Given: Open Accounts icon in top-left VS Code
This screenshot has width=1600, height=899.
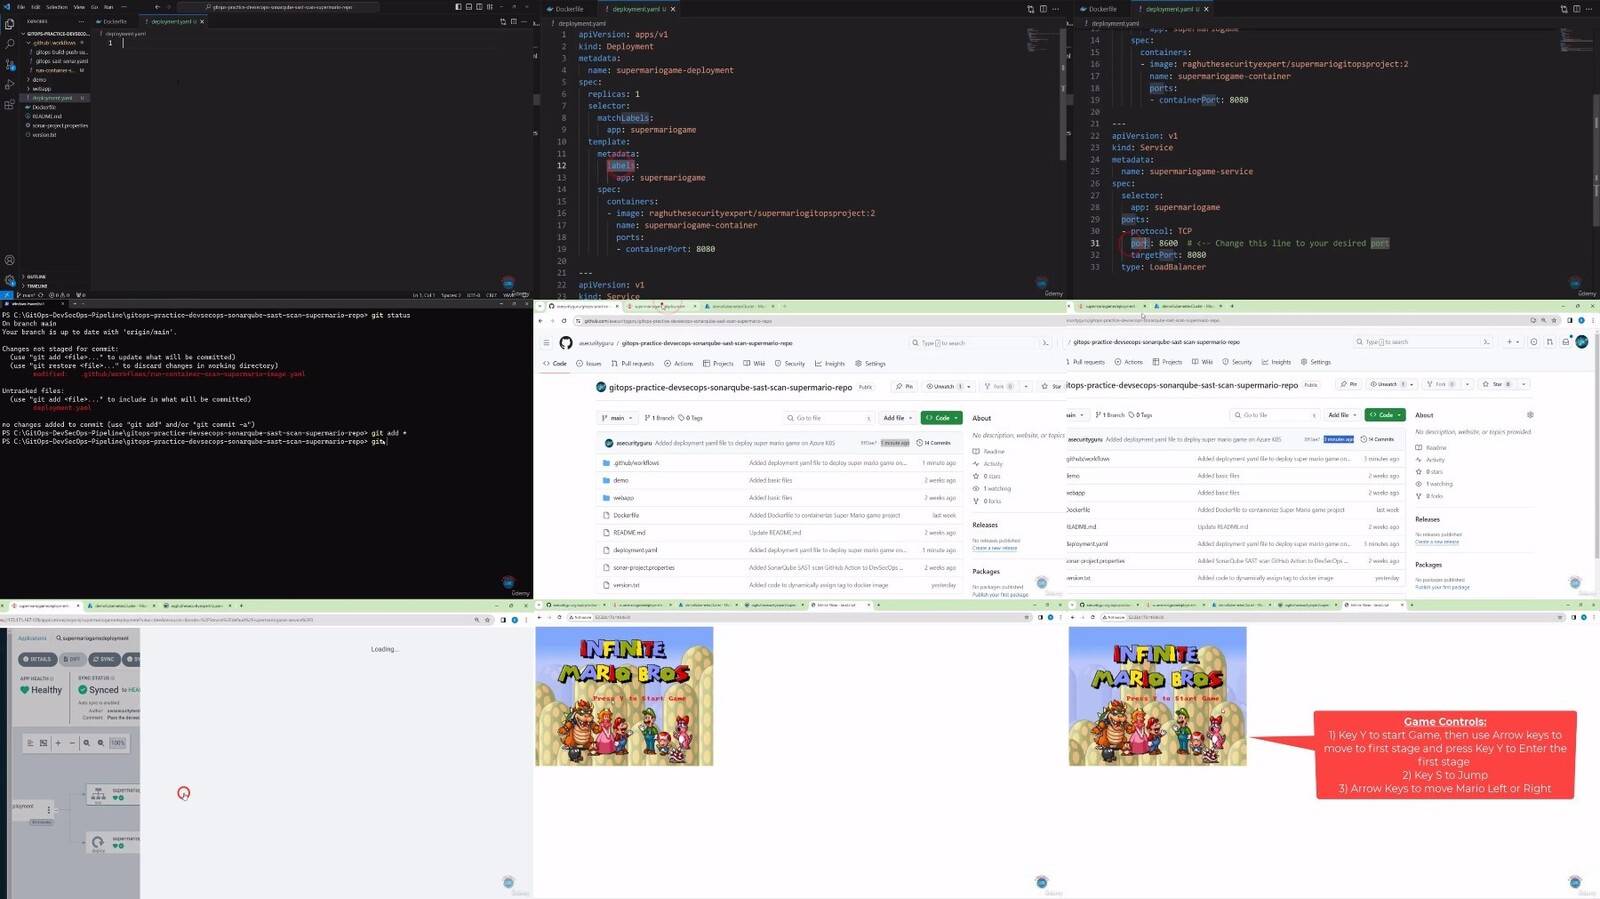Looking at the screenshot, I should [x=9, y=260].
